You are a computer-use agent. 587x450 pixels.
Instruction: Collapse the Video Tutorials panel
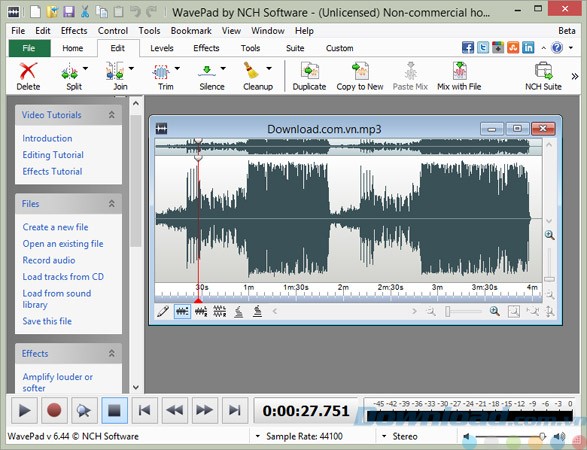[x=112, y=115]
